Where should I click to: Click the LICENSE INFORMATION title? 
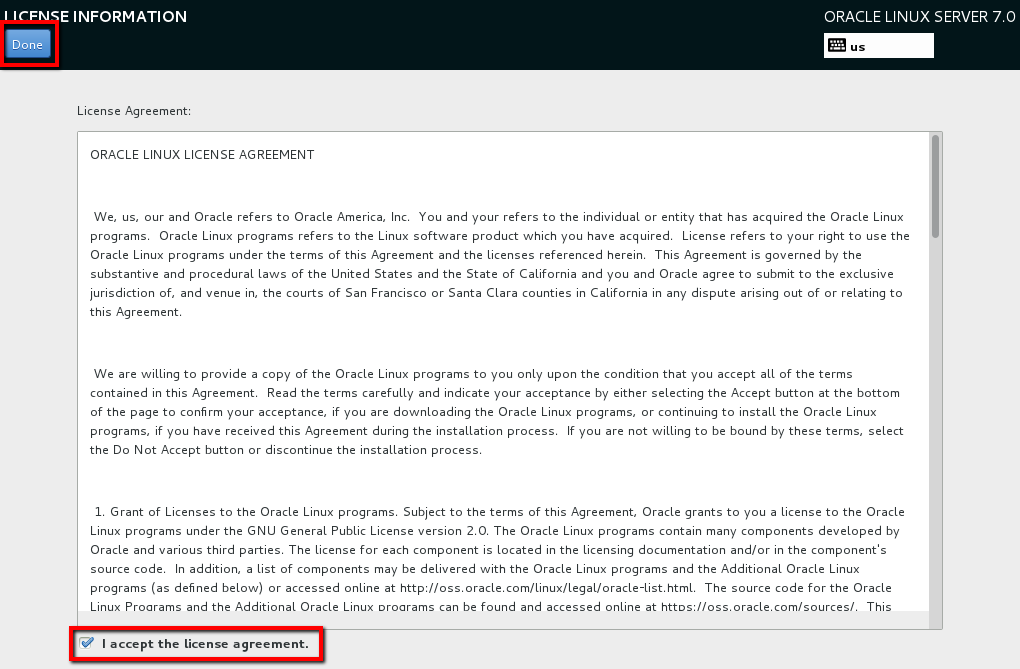[x=96, y=16]
